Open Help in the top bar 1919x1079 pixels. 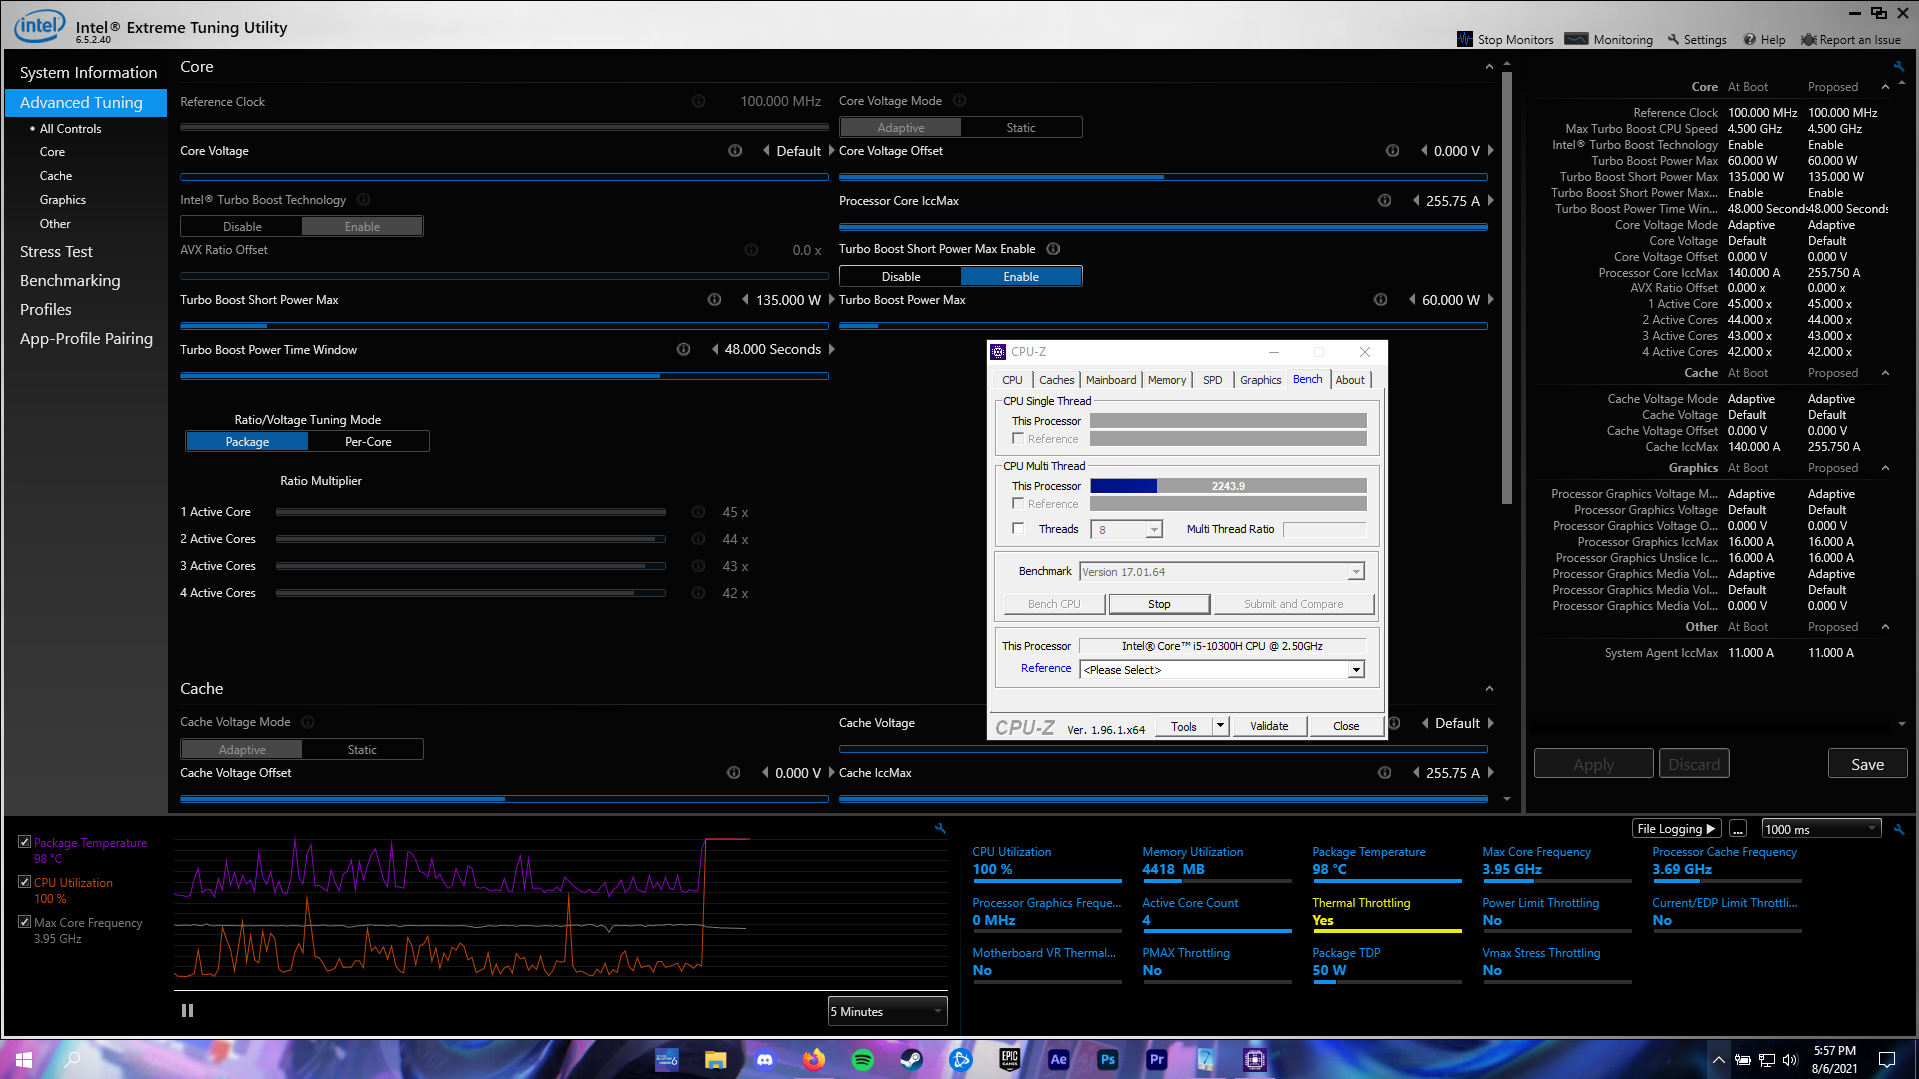[x=1765, y=39]
